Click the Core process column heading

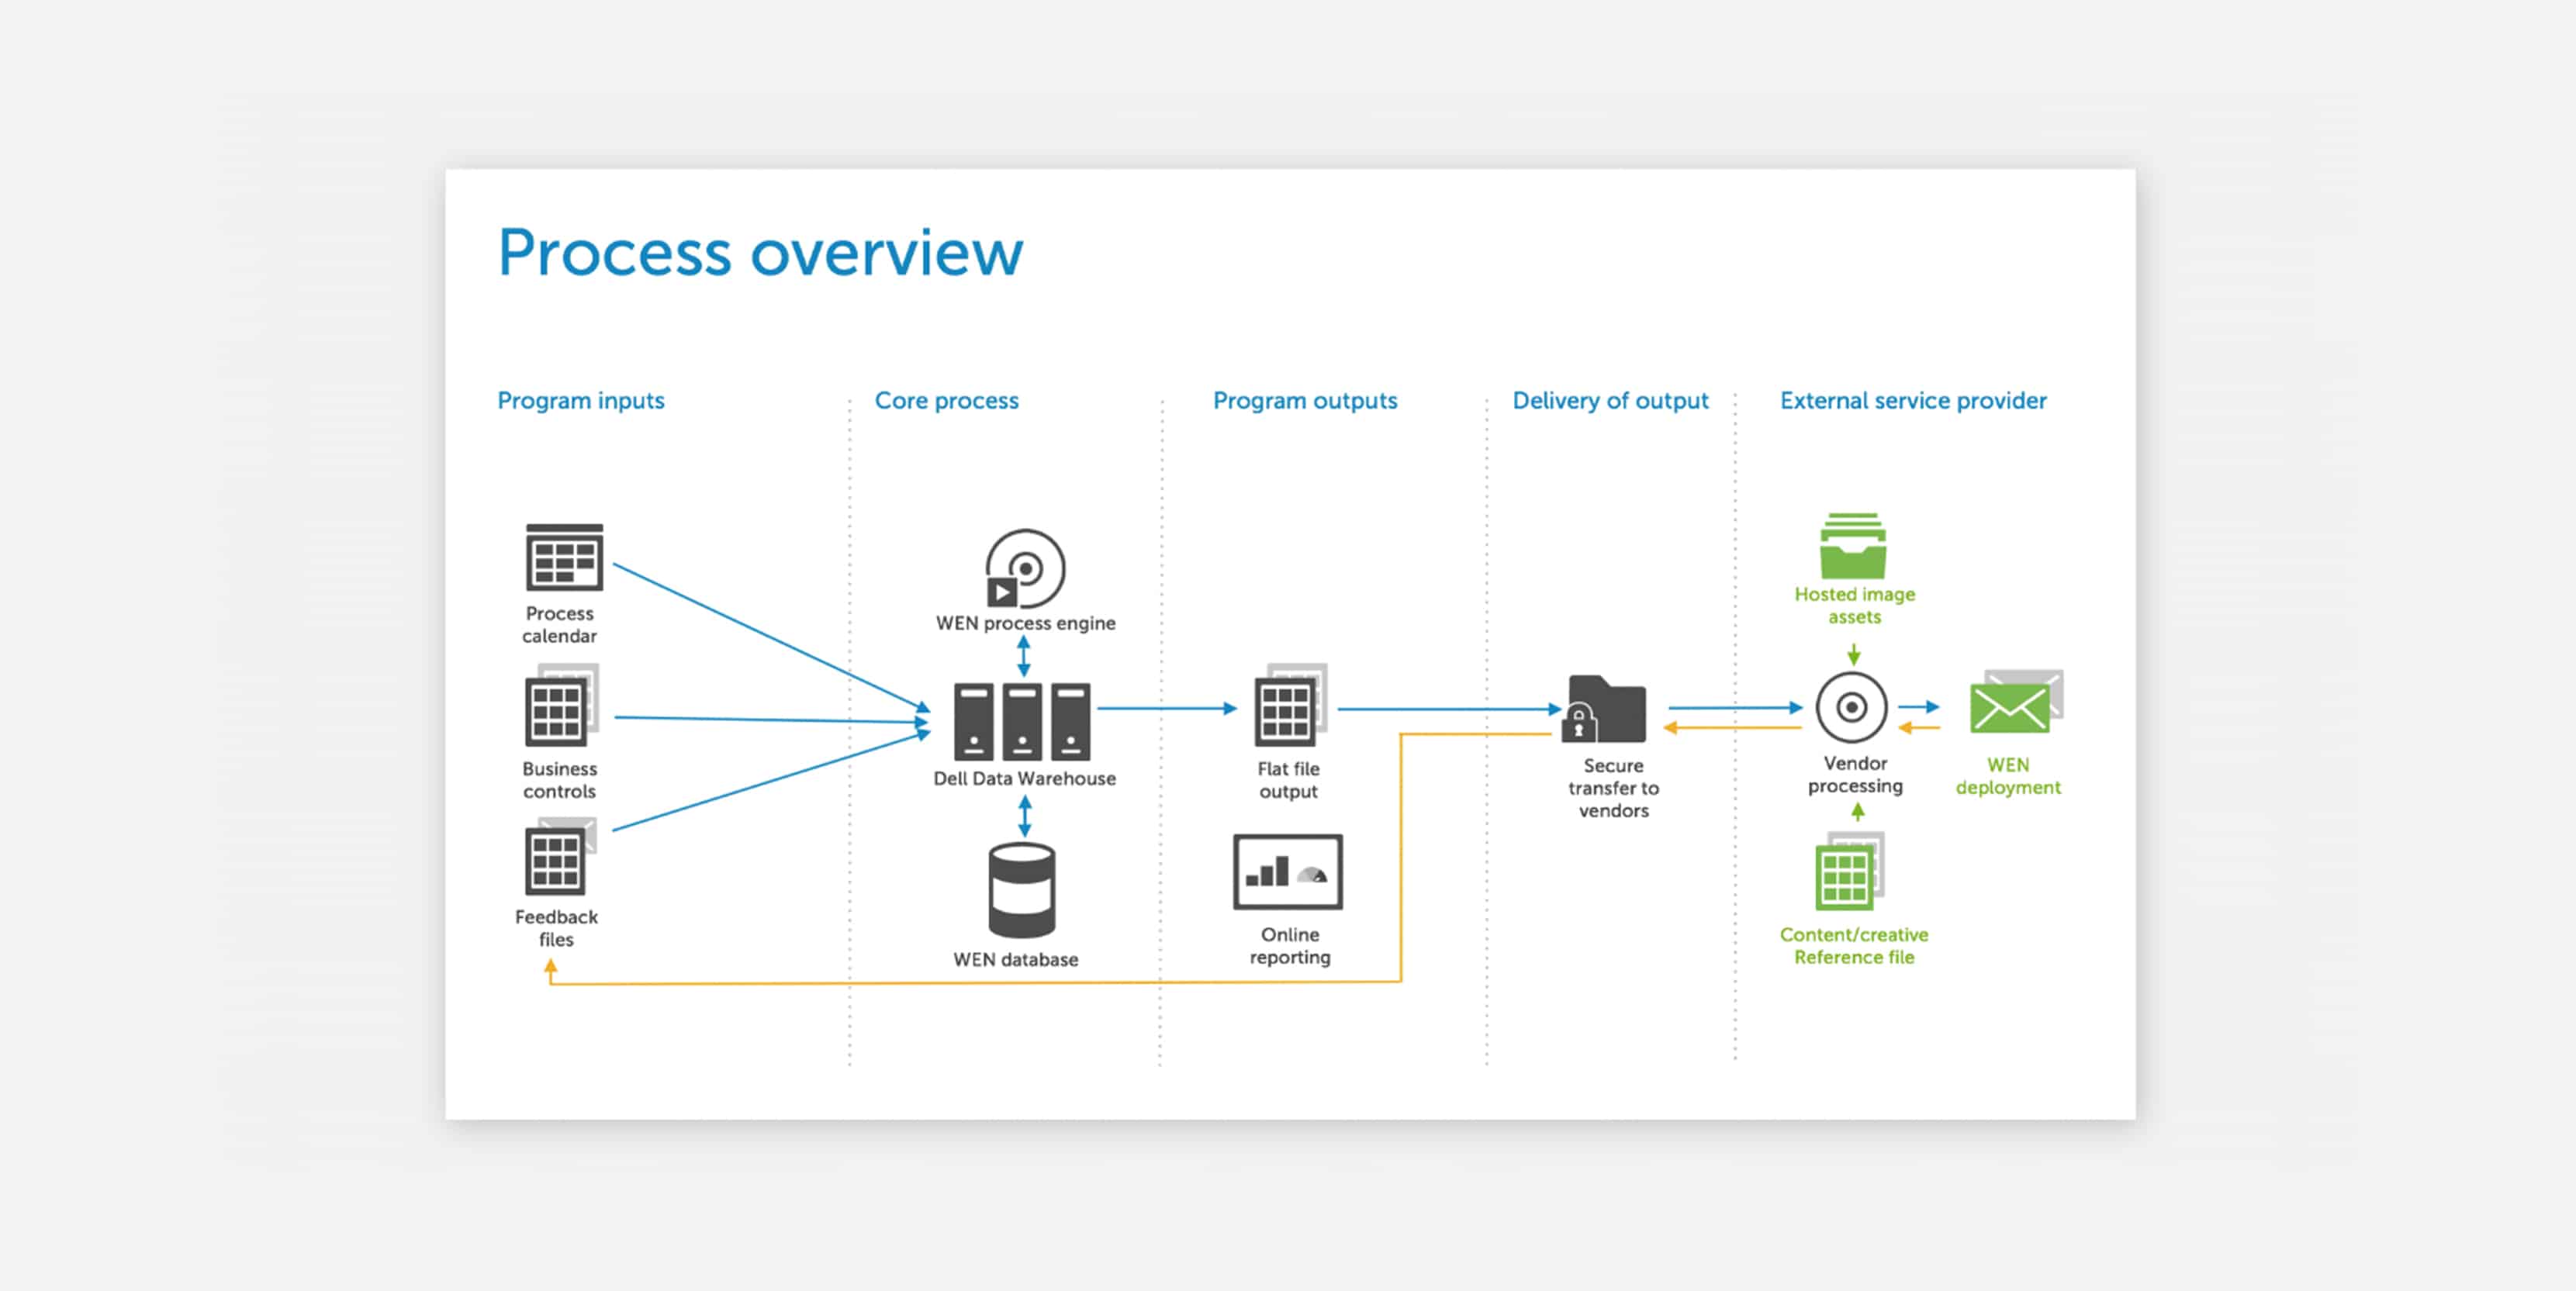point(946,400)
